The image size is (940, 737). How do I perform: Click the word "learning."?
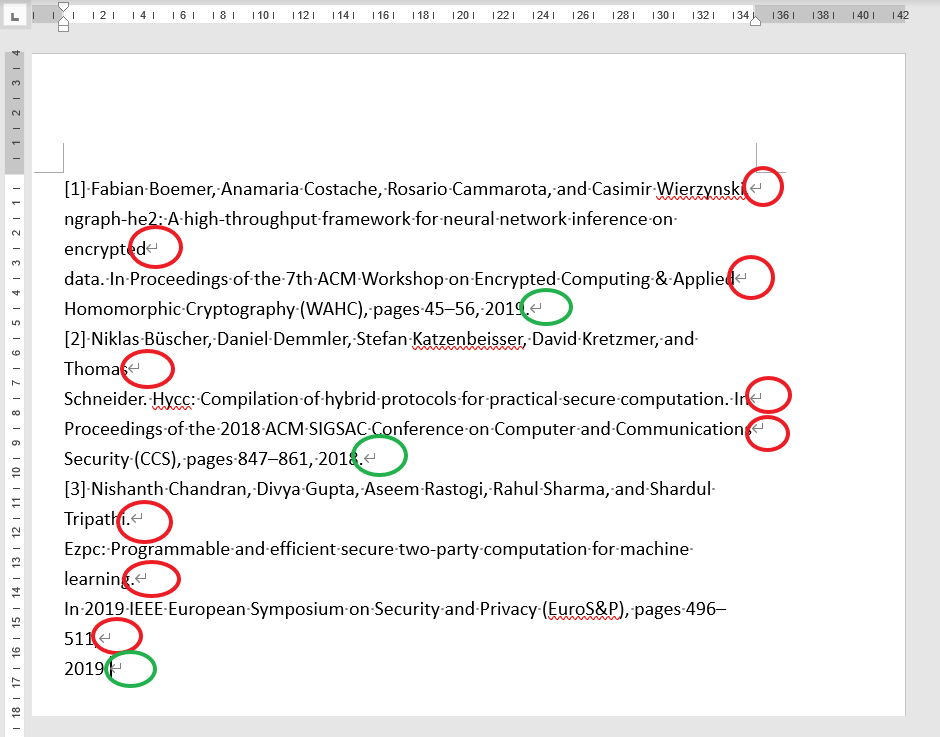99,579
